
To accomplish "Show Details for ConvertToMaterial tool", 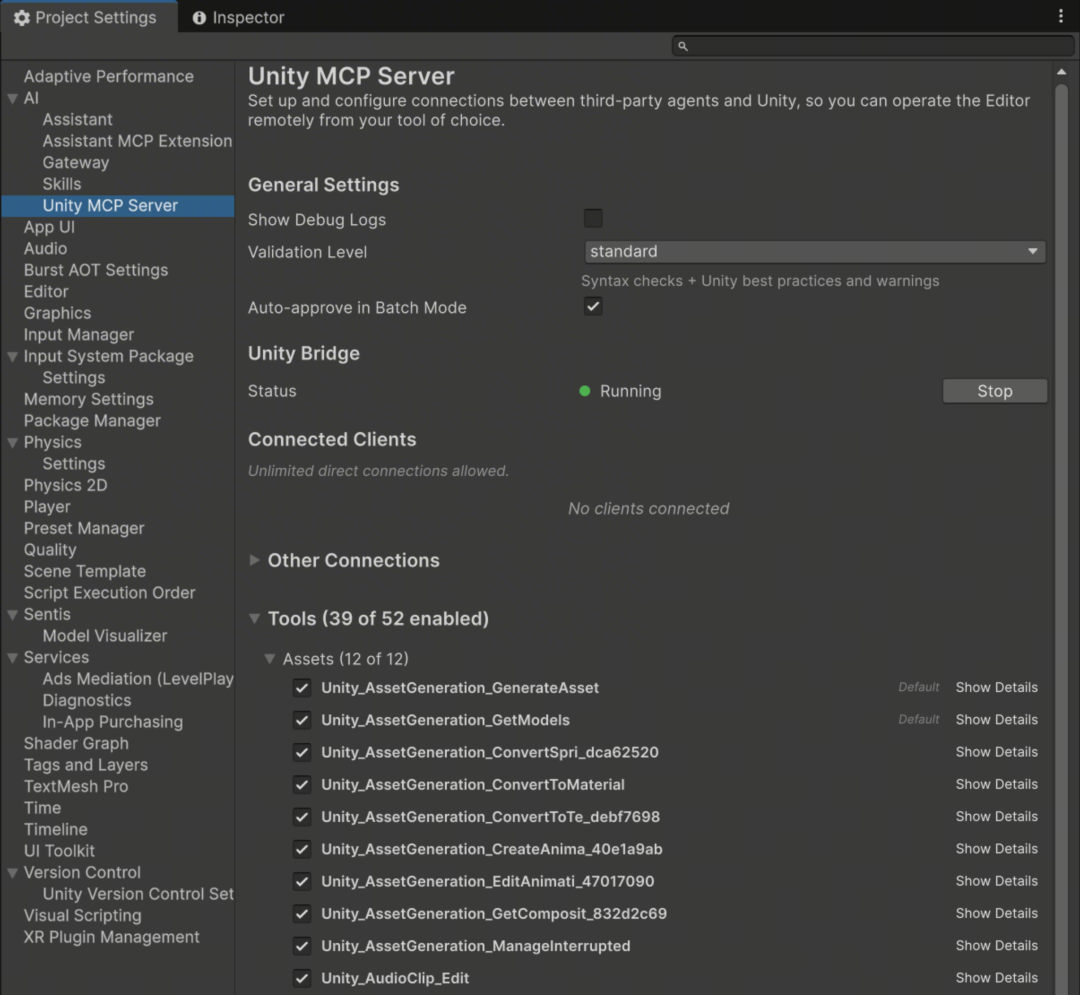I will tap(997, 784).
